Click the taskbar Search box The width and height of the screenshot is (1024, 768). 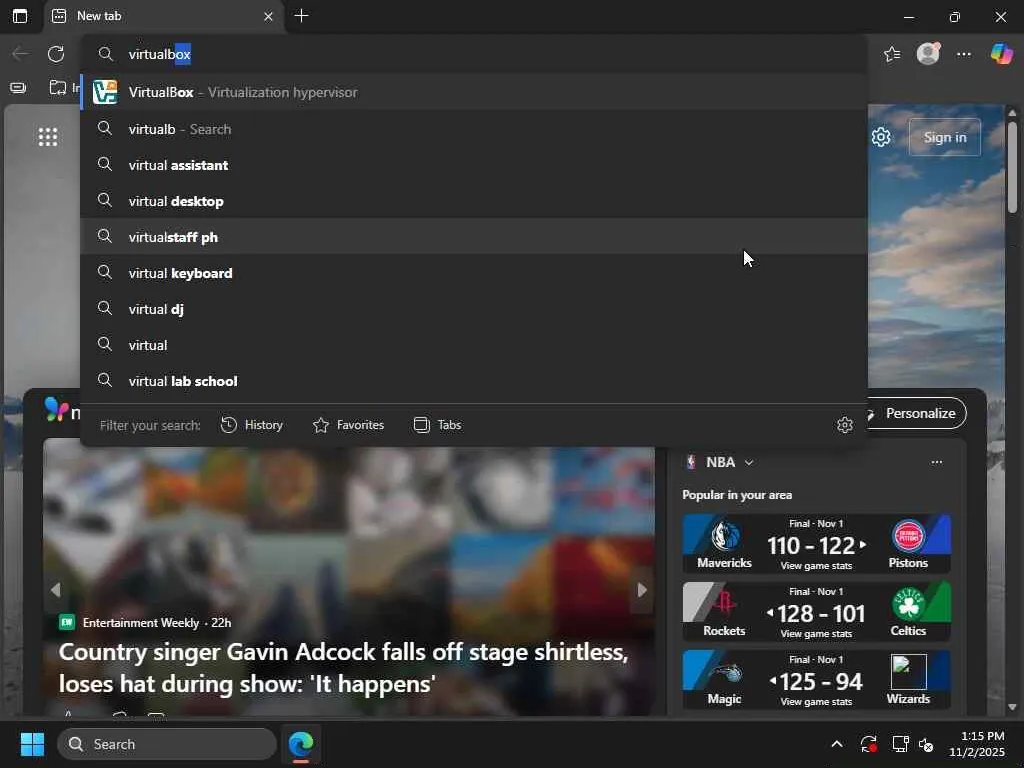tap(167, 744)
